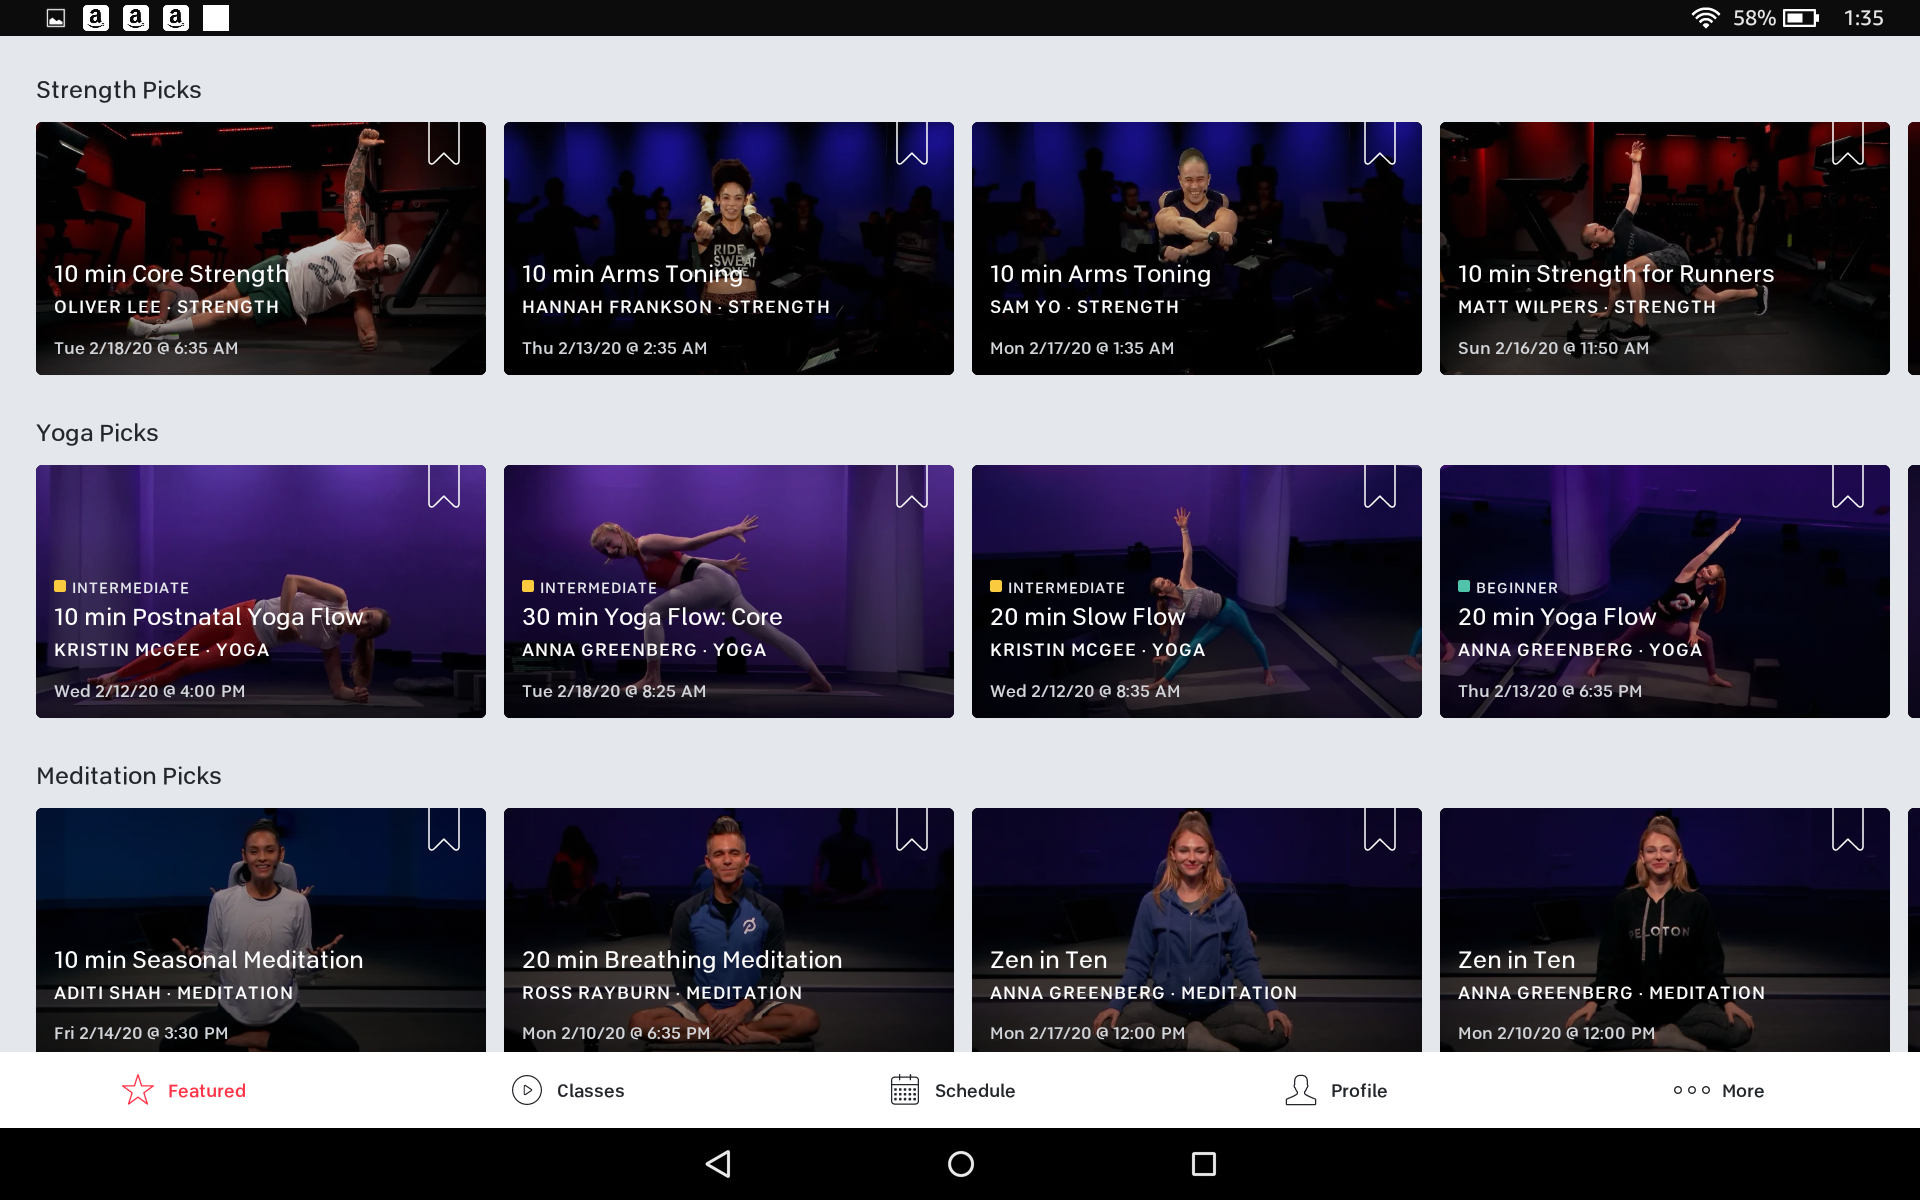Image resolution: width=1920 pixels, height=1200 pixels.
Task: Tap the bookmark on 20 min Breathing Meditation
Action: [x=912, y=829]
